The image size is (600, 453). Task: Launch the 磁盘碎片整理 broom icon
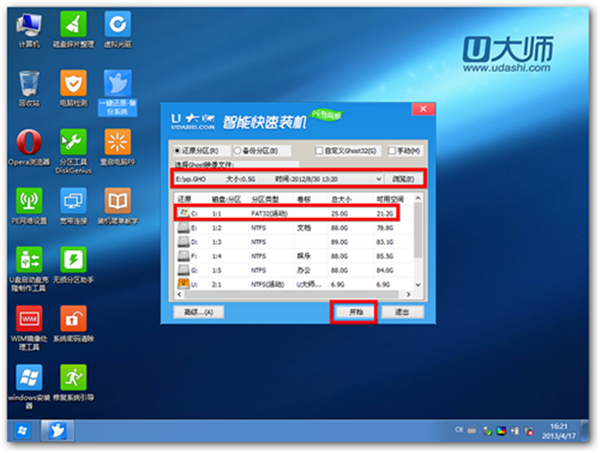pos(73,25)
